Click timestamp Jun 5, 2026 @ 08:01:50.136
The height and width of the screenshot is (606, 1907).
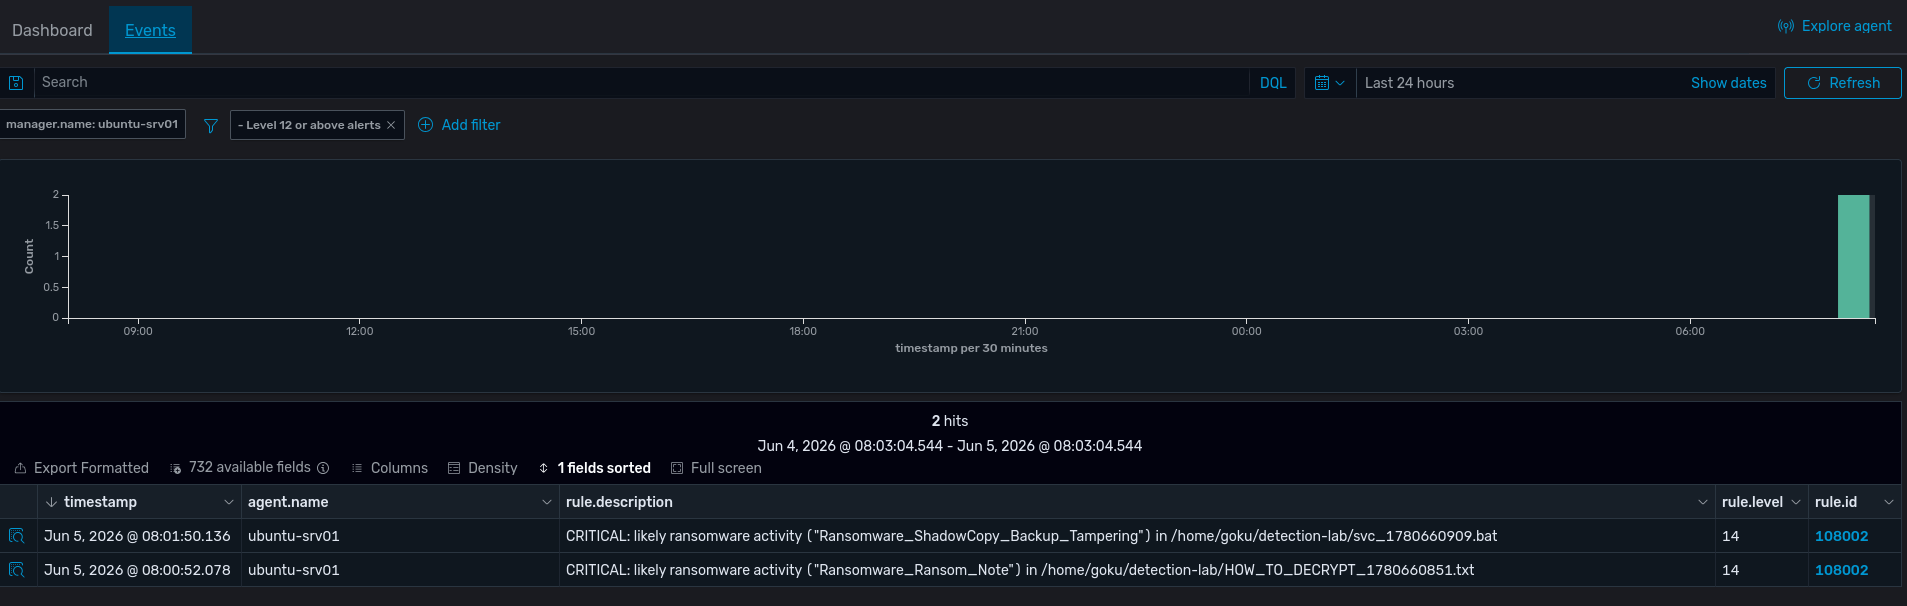click(x=137, y=536)
